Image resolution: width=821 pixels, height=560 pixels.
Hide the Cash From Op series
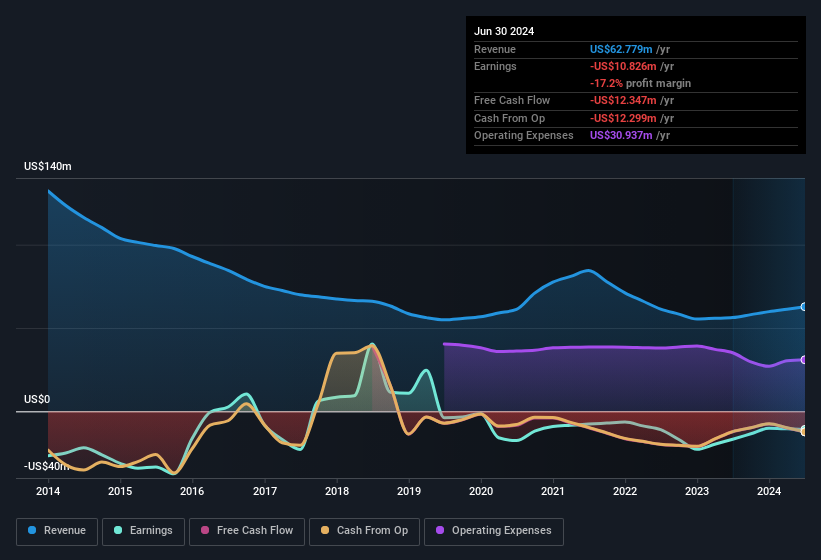tap(363, 531)
